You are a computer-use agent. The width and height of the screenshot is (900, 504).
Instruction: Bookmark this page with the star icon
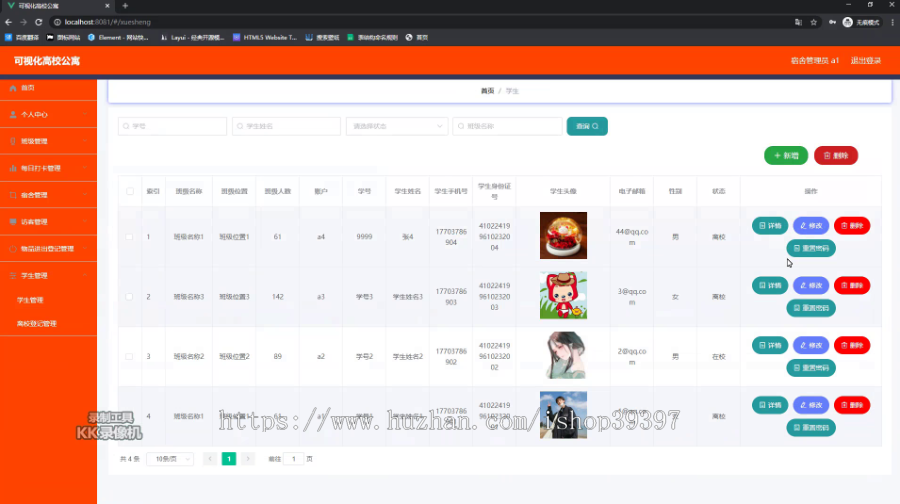coord(813,22)
